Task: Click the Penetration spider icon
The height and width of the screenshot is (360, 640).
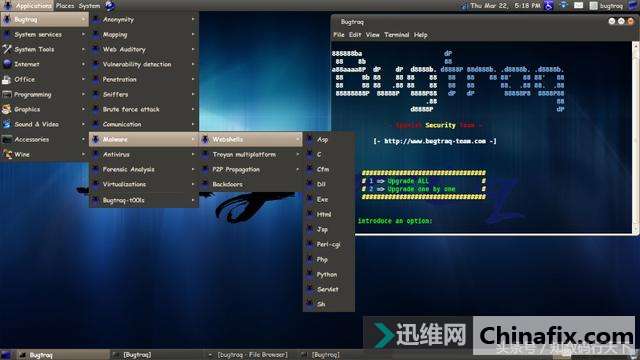Action: pos(96,79)
